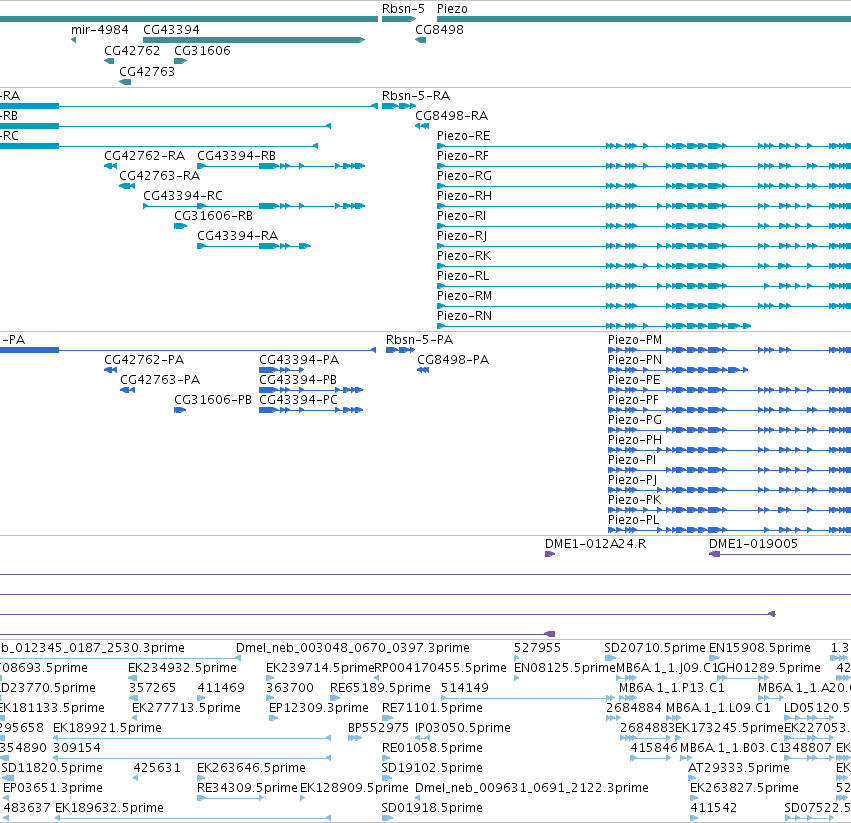
Task: Open the CG42763-PA protein label
Action: pos(160,380)
